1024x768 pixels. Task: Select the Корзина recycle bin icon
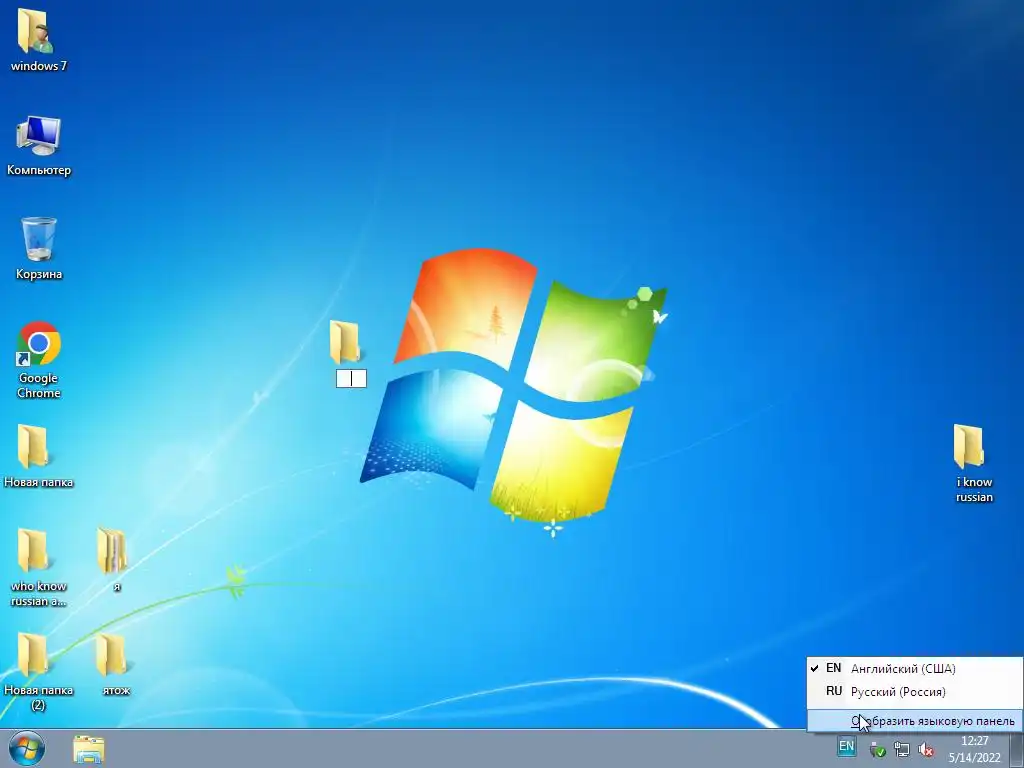pos(39,239)
